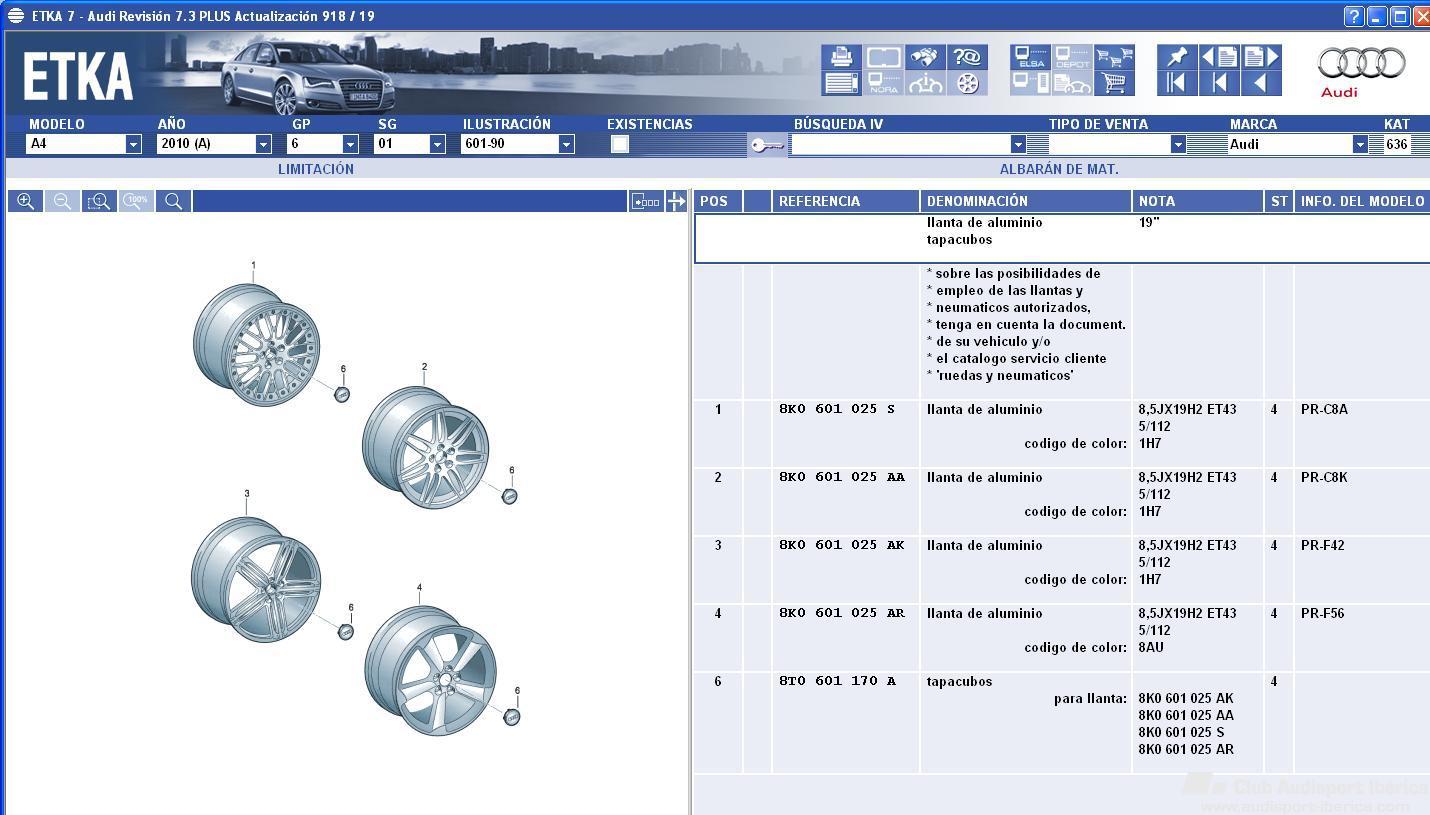Click the plain magnifier icon
The height and width of the screenshot is (815, 1430).
[x=173, y=201]
